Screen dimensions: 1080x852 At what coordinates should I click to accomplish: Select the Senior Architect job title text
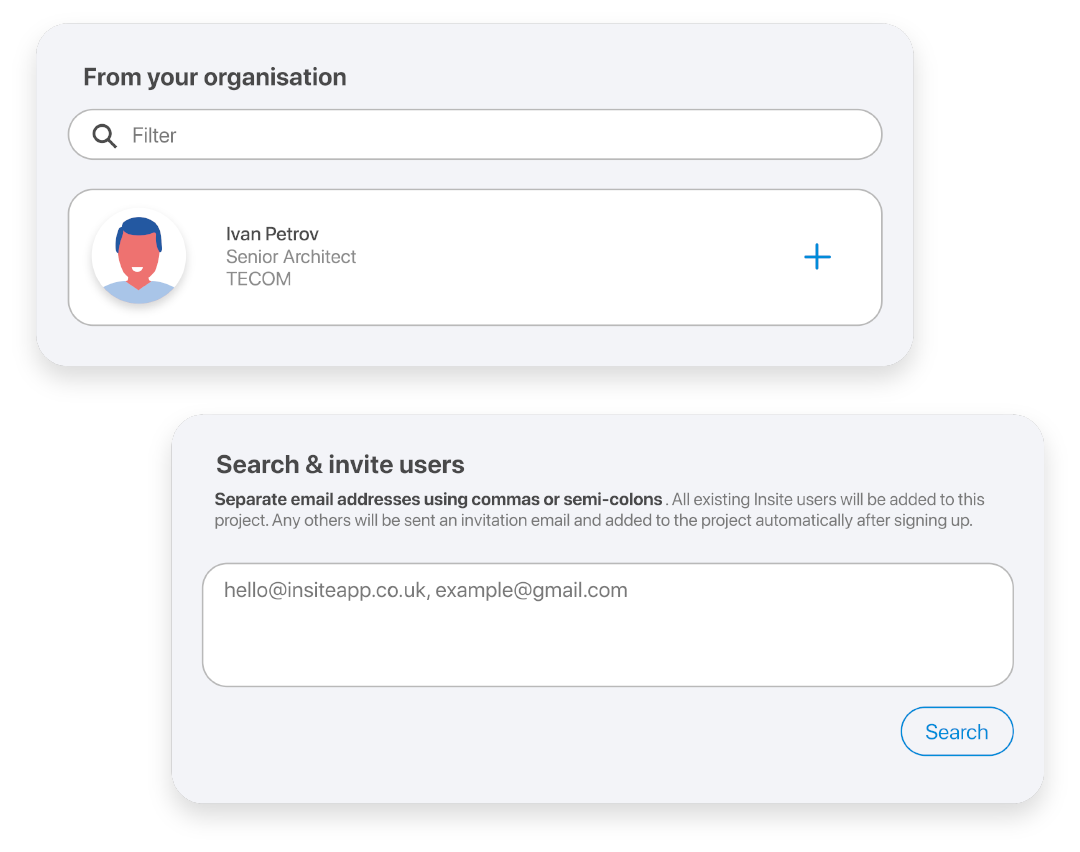290,257
